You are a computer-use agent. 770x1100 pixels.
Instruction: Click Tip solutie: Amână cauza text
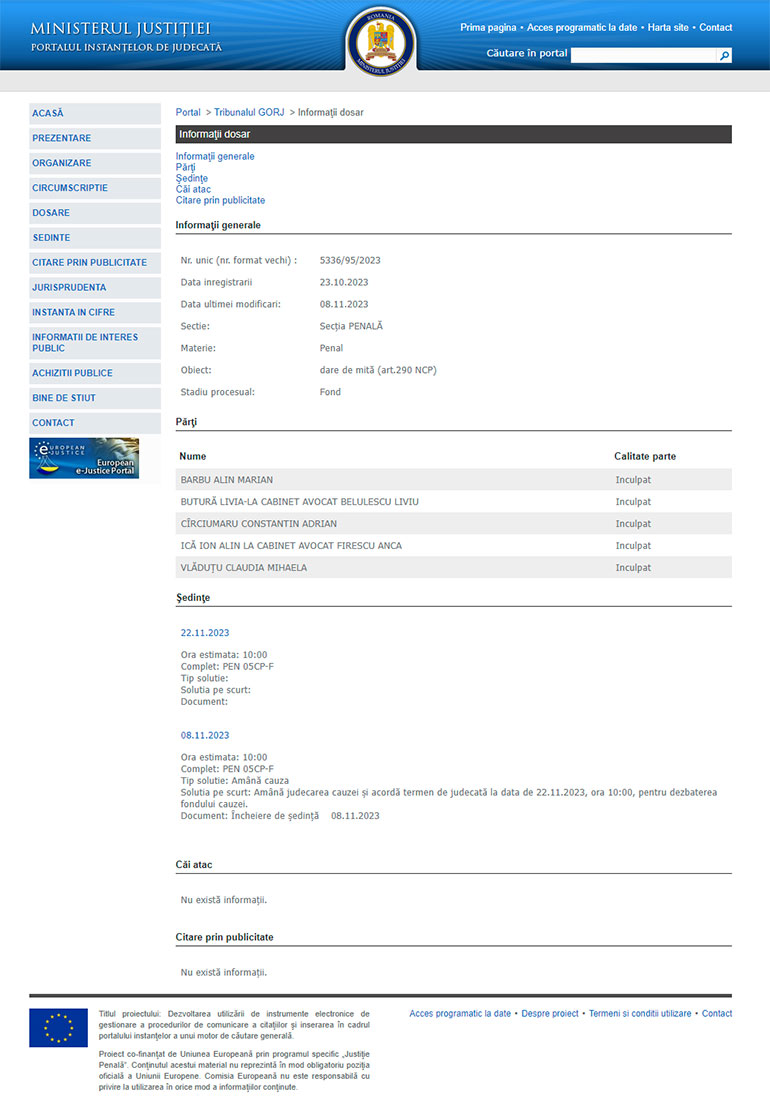click(x=235, y=781)
